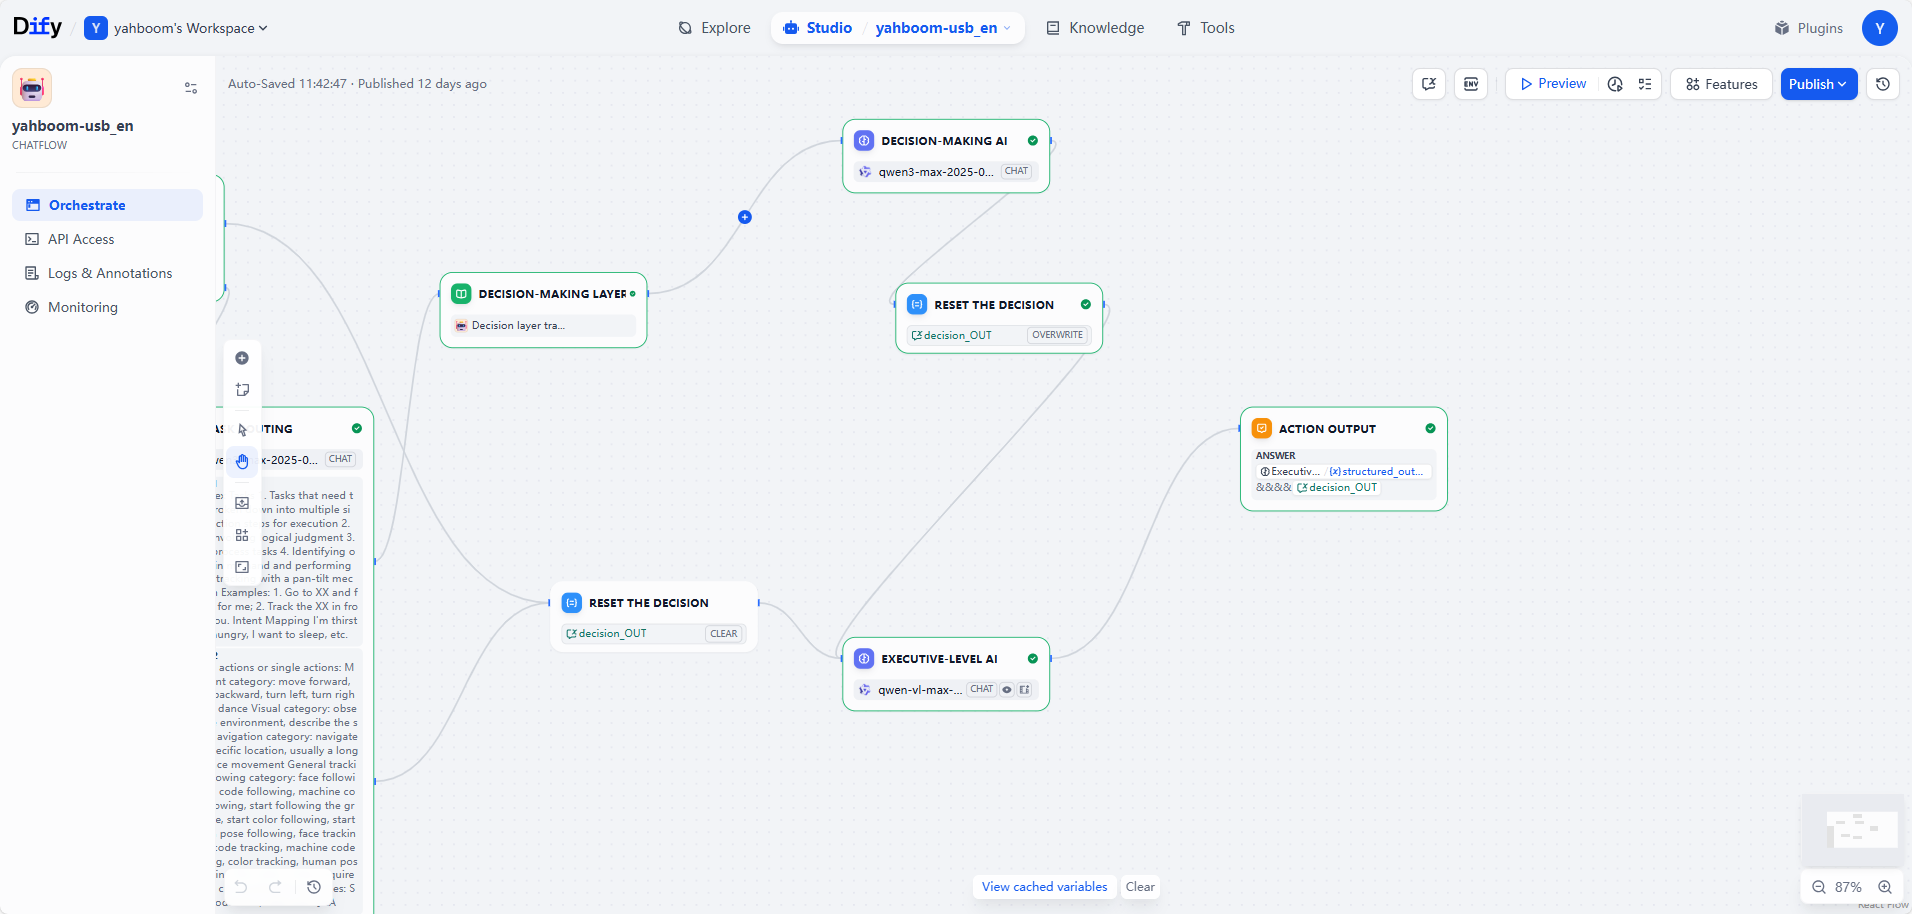Switch to pointer mode
Viewport: 1912px width, 914px height.
tap(242, 430)
